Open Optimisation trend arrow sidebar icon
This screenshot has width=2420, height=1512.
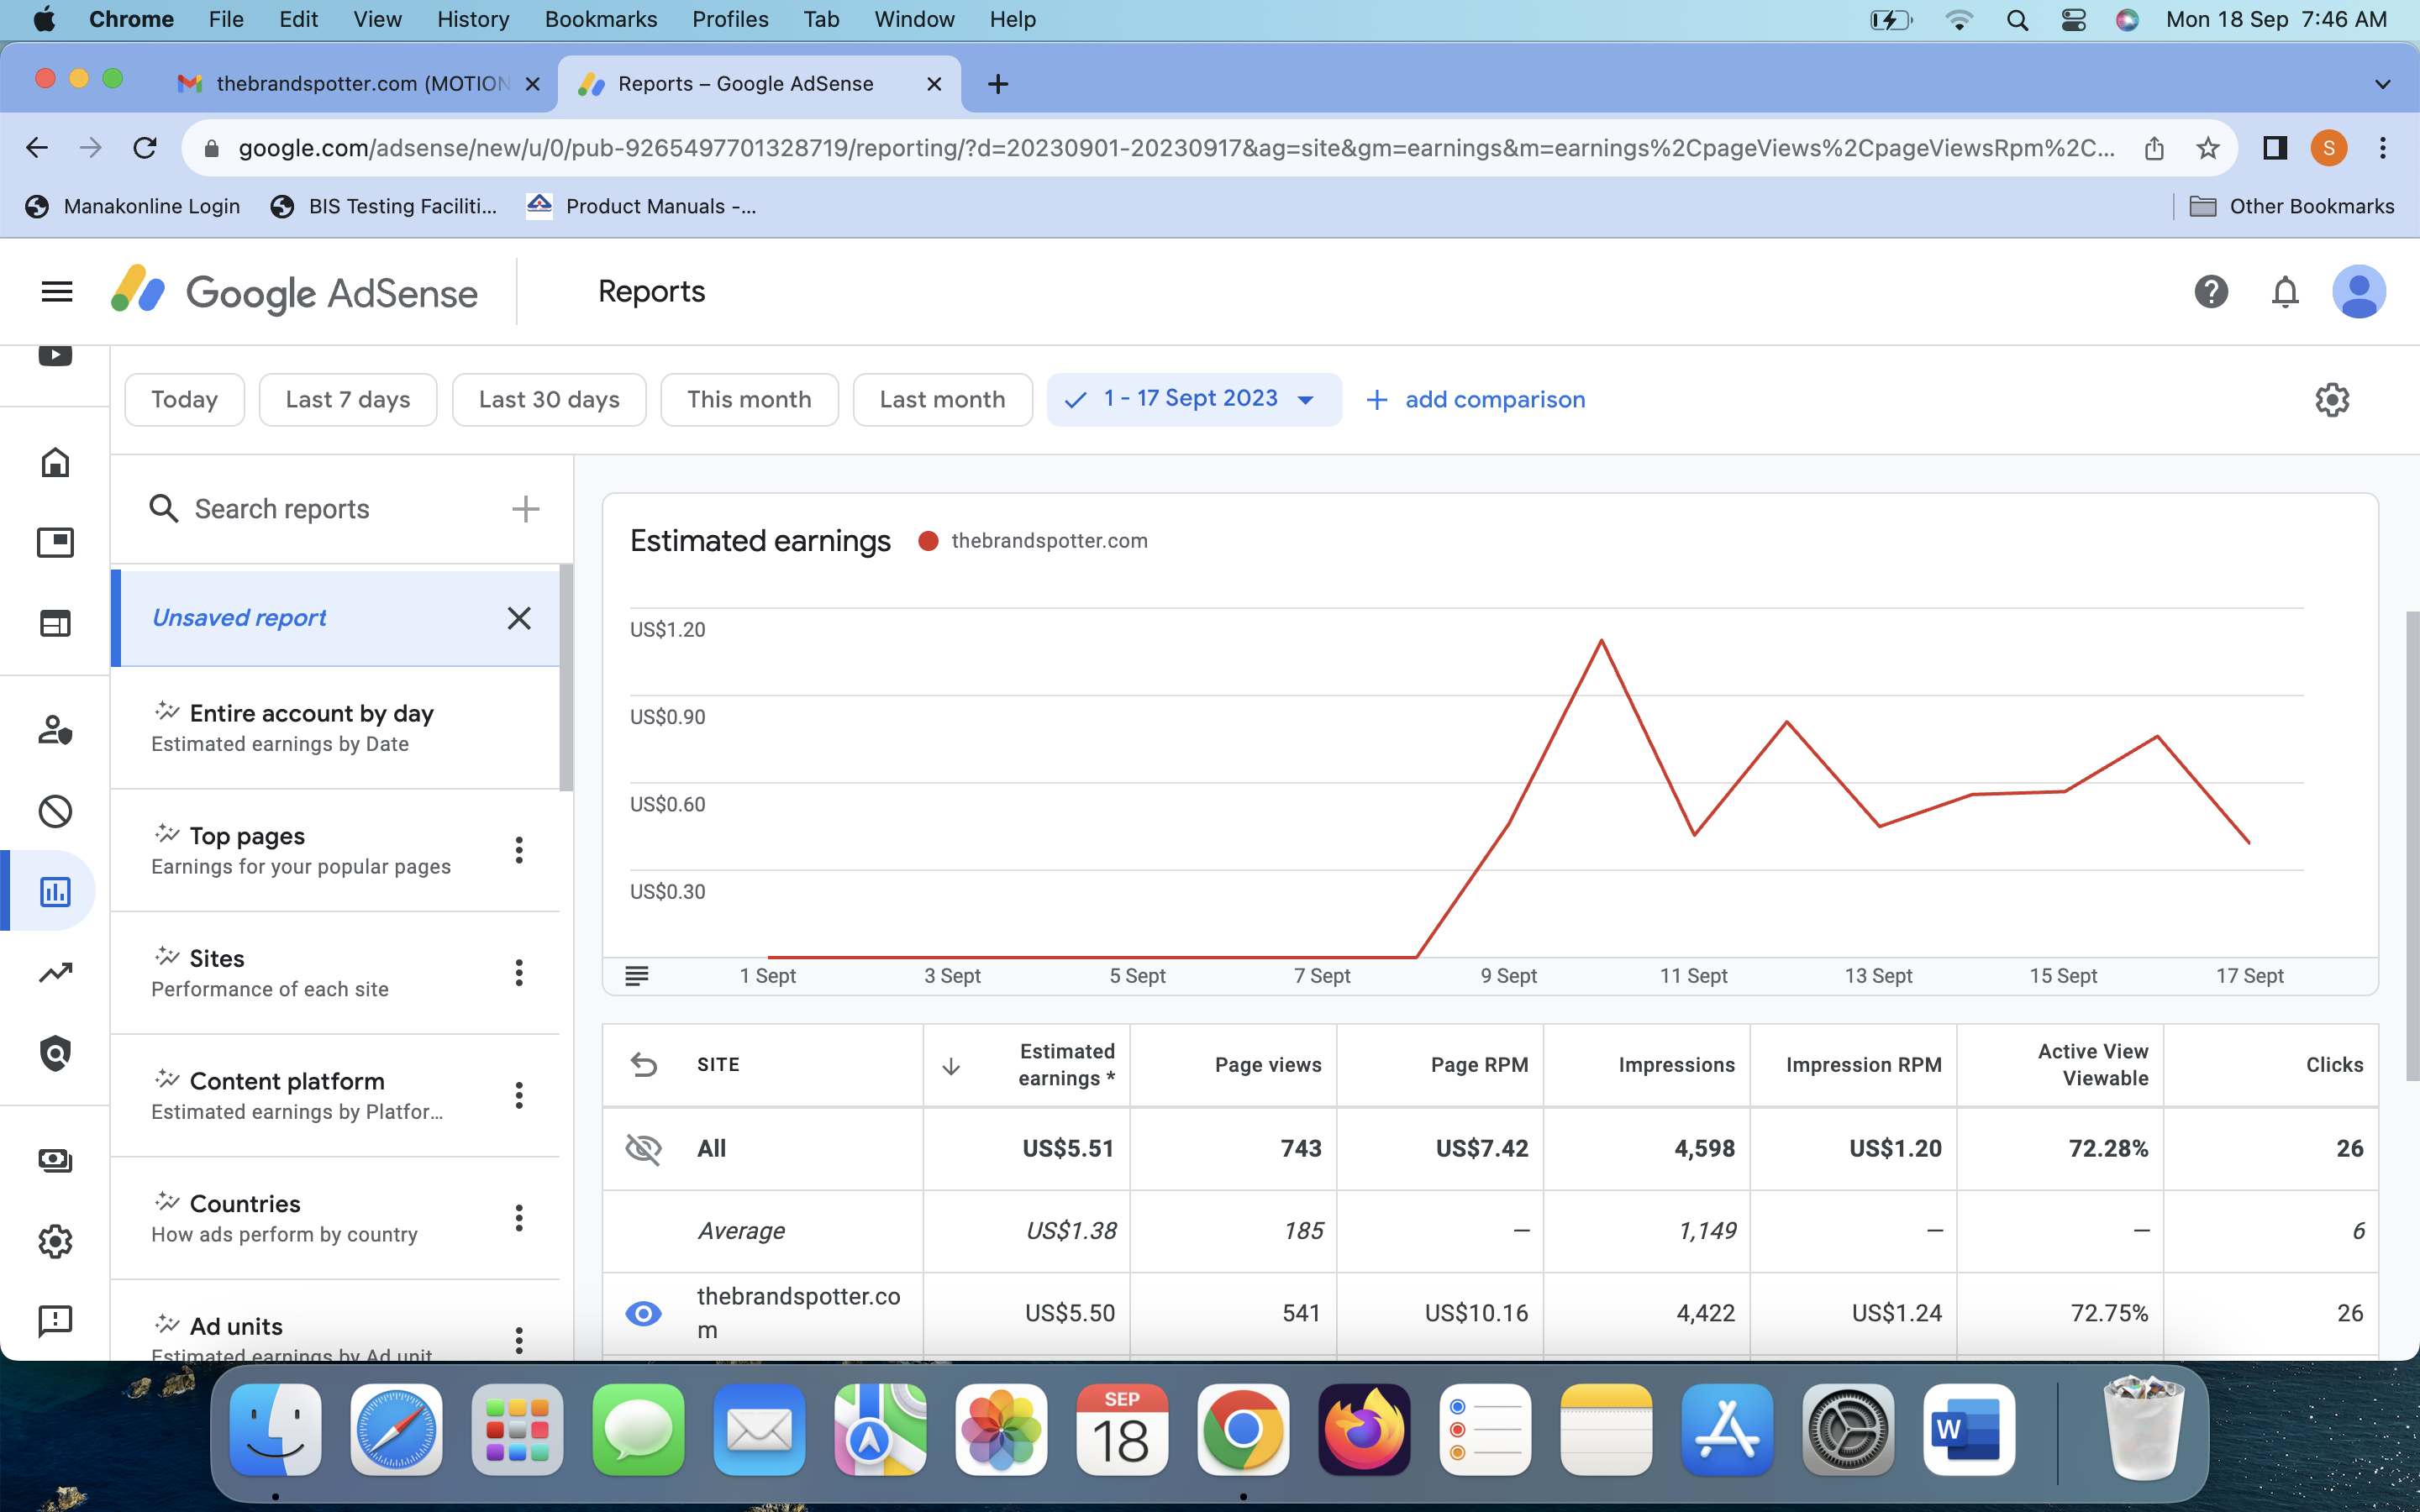tap(55, 972)
